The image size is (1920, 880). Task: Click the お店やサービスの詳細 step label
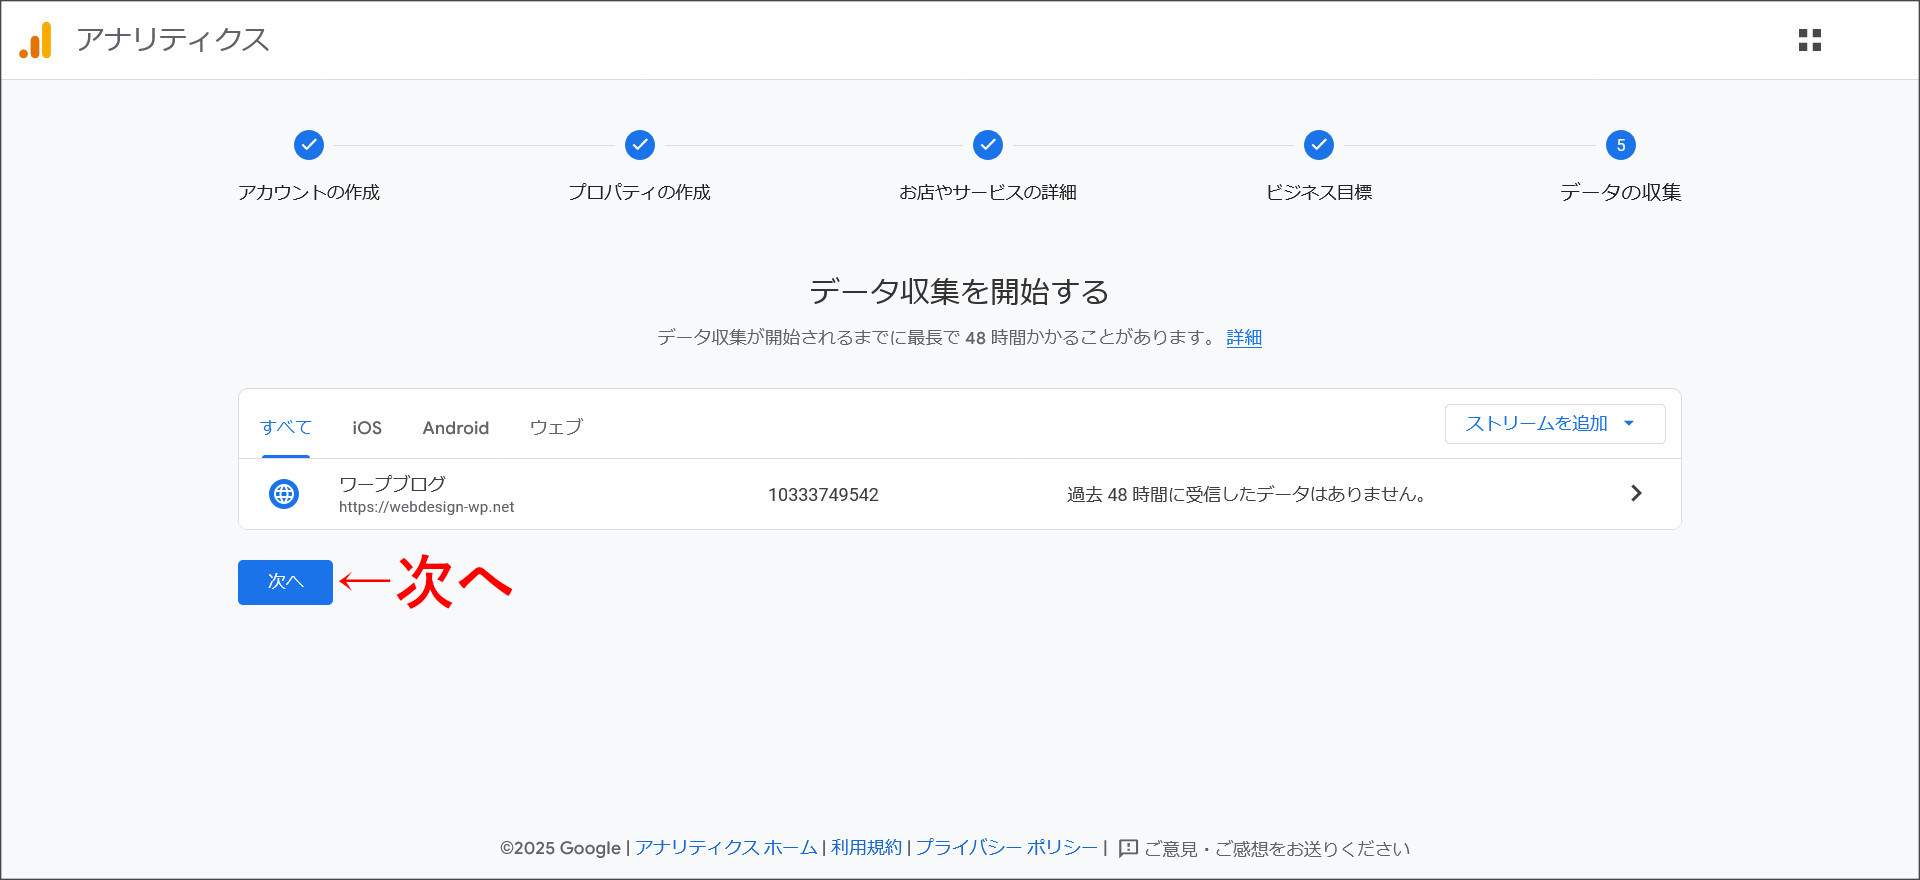tap(988, 192)
